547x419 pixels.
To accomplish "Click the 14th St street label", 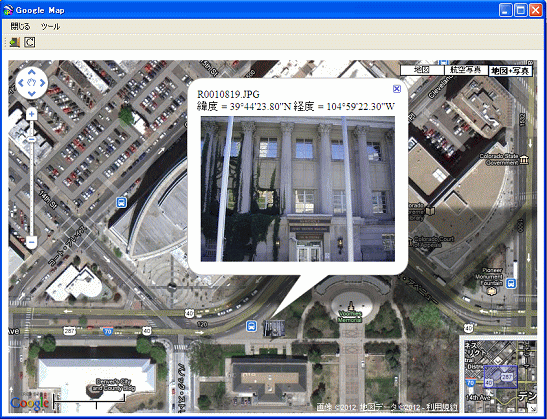I will [48, 199].
